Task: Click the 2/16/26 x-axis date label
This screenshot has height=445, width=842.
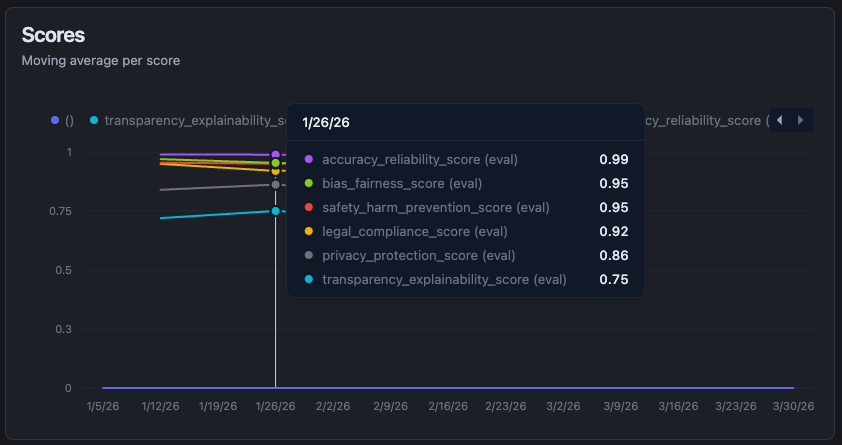Action: tap(448, 406)
